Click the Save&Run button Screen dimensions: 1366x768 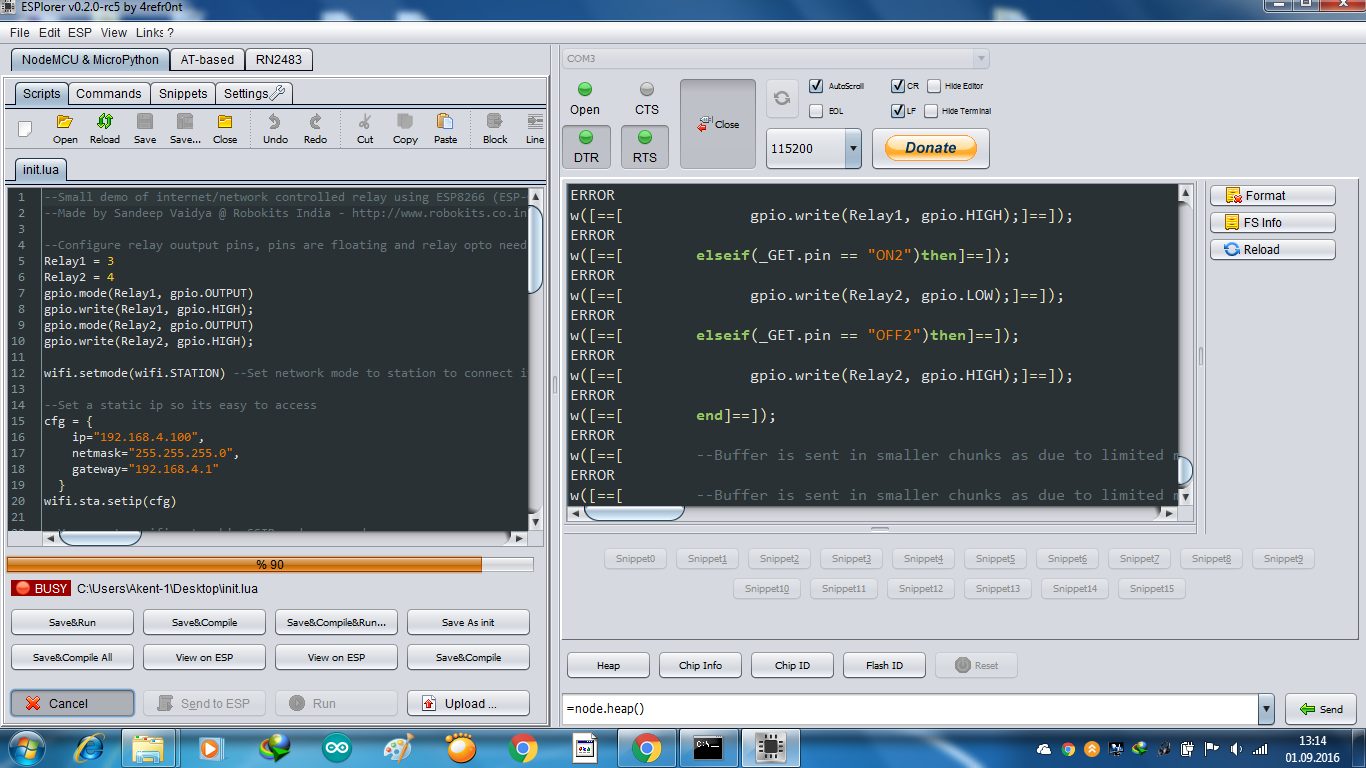tap(72, 622)
